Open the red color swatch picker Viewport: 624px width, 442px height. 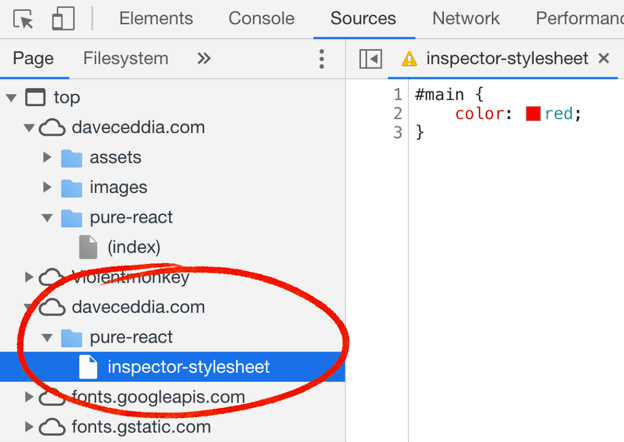tap(533, 114)
